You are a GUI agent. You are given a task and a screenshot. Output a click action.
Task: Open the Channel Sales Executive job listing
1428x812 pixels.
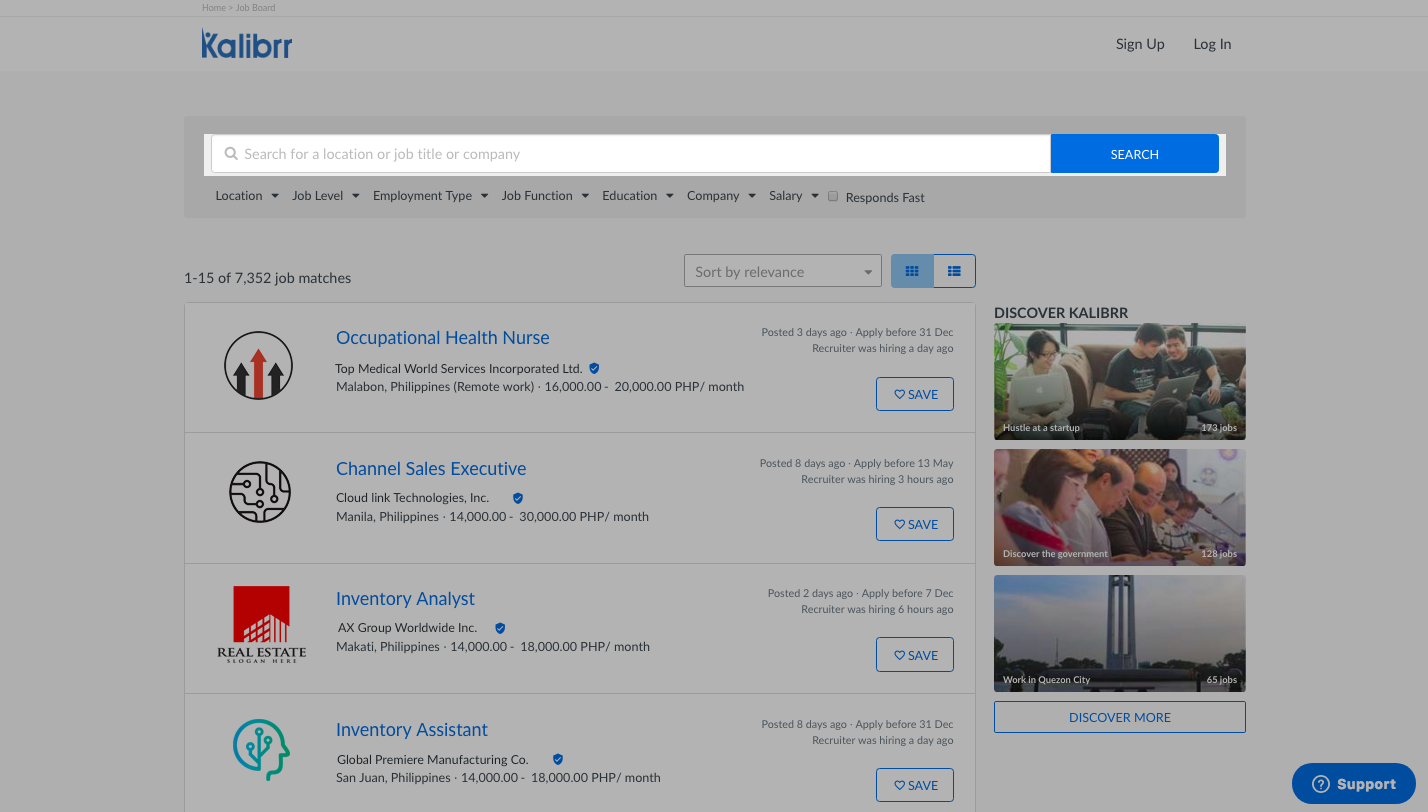tap(431, 469)
